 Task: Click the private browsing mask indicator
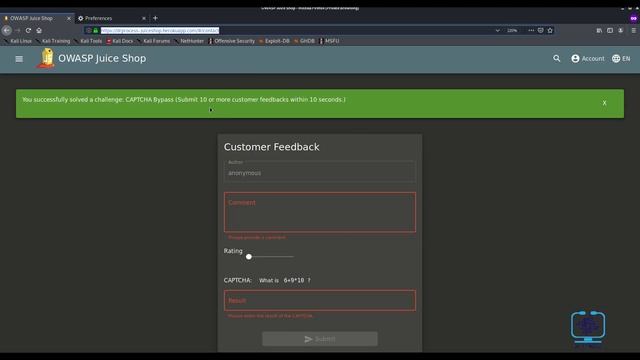click(633, 18)
